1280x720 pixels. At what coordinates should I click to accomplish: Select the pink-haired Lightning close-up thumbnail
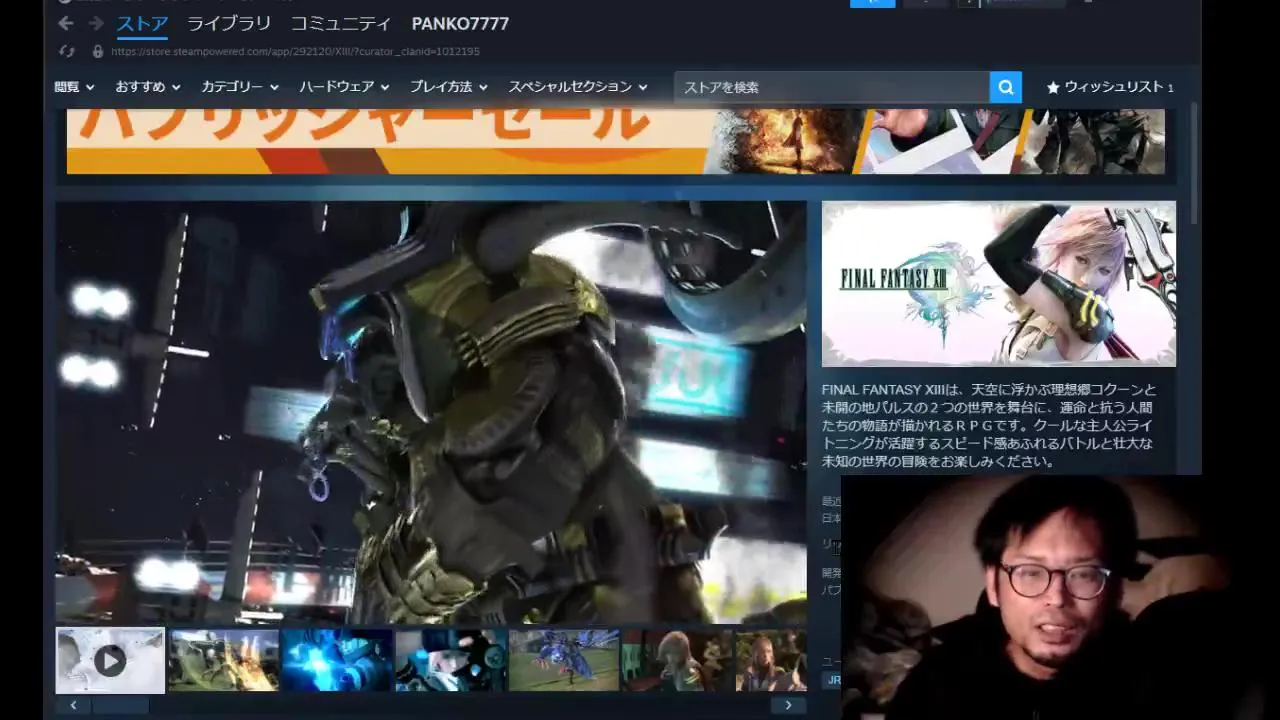pyautogui.click(x=677, y=660)
